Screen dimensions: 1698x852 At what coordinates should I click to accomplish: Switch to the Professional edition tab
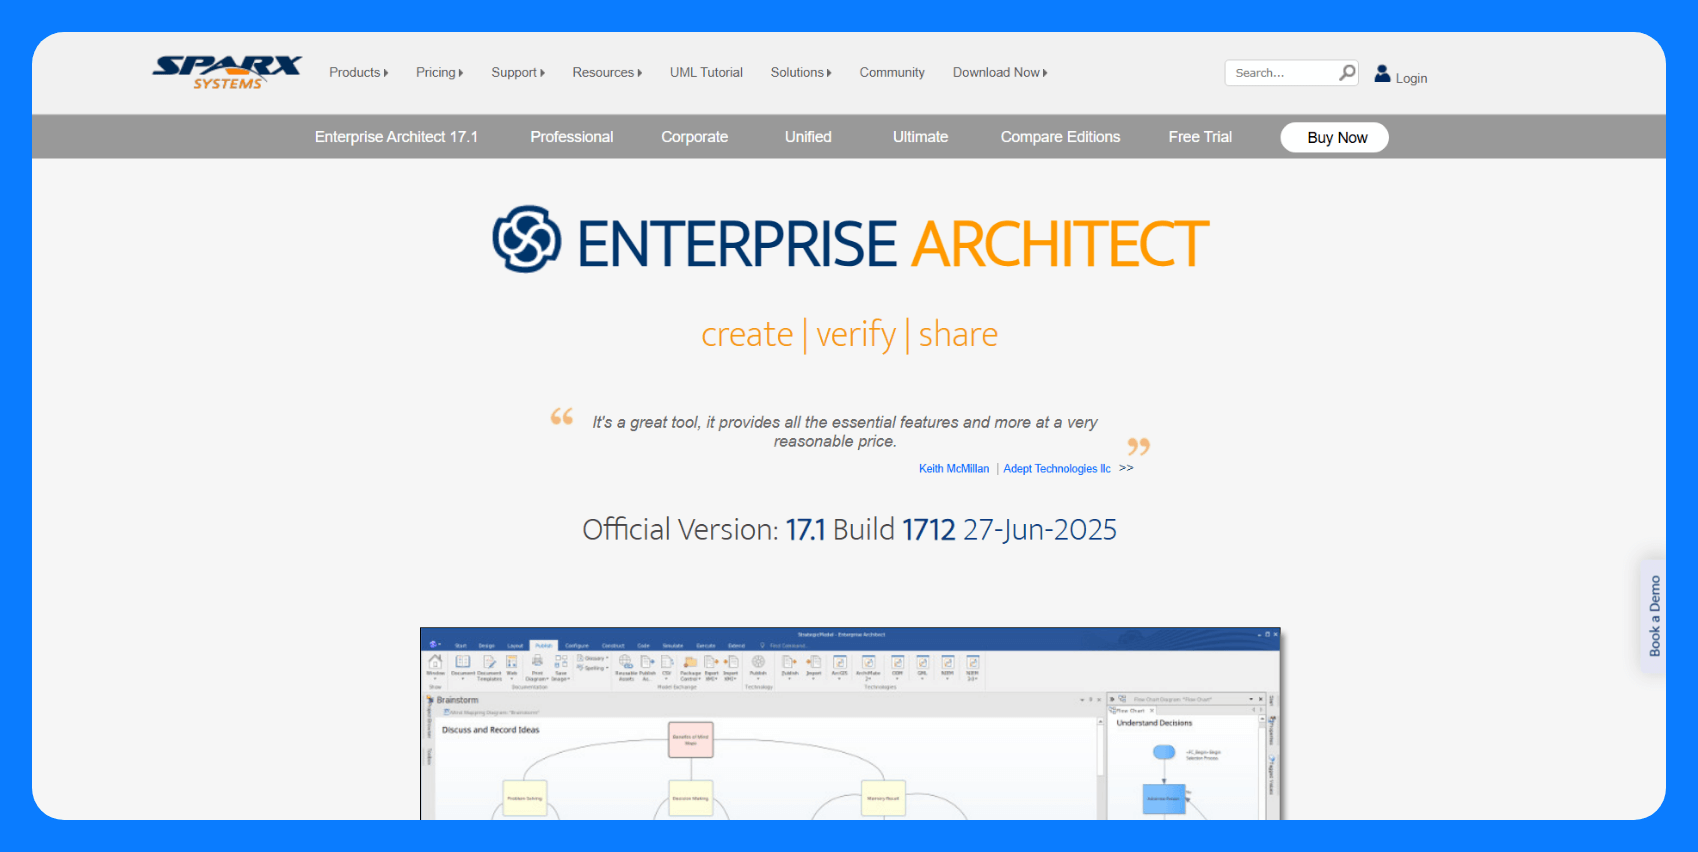point(572,137)
